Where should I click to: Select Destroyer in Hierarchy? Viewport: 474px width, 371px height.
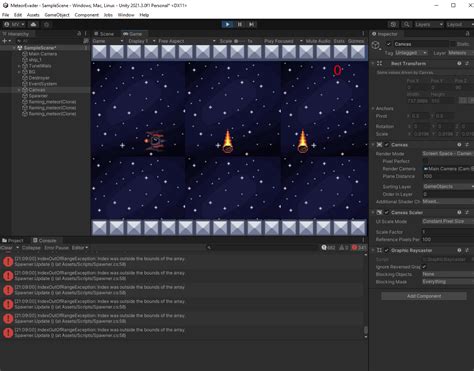39,78
